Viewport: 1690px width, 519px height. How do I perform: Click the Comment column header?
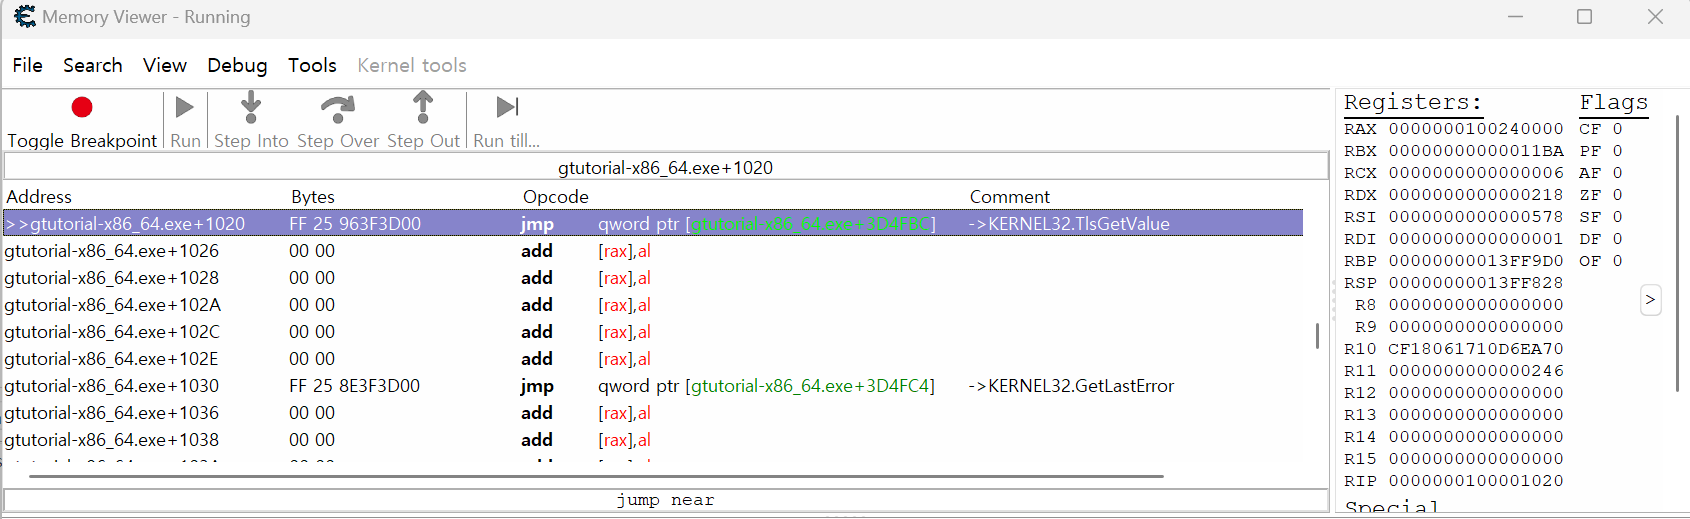point(1010,197)
